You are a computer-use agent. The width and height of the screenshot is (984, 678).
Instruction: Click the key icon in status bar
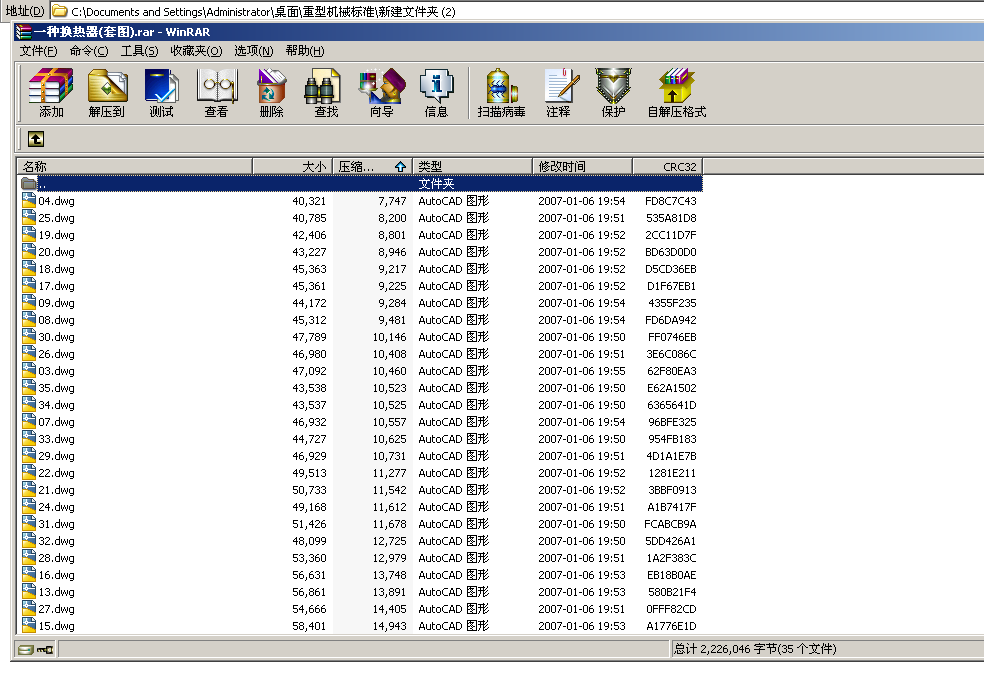45,650
